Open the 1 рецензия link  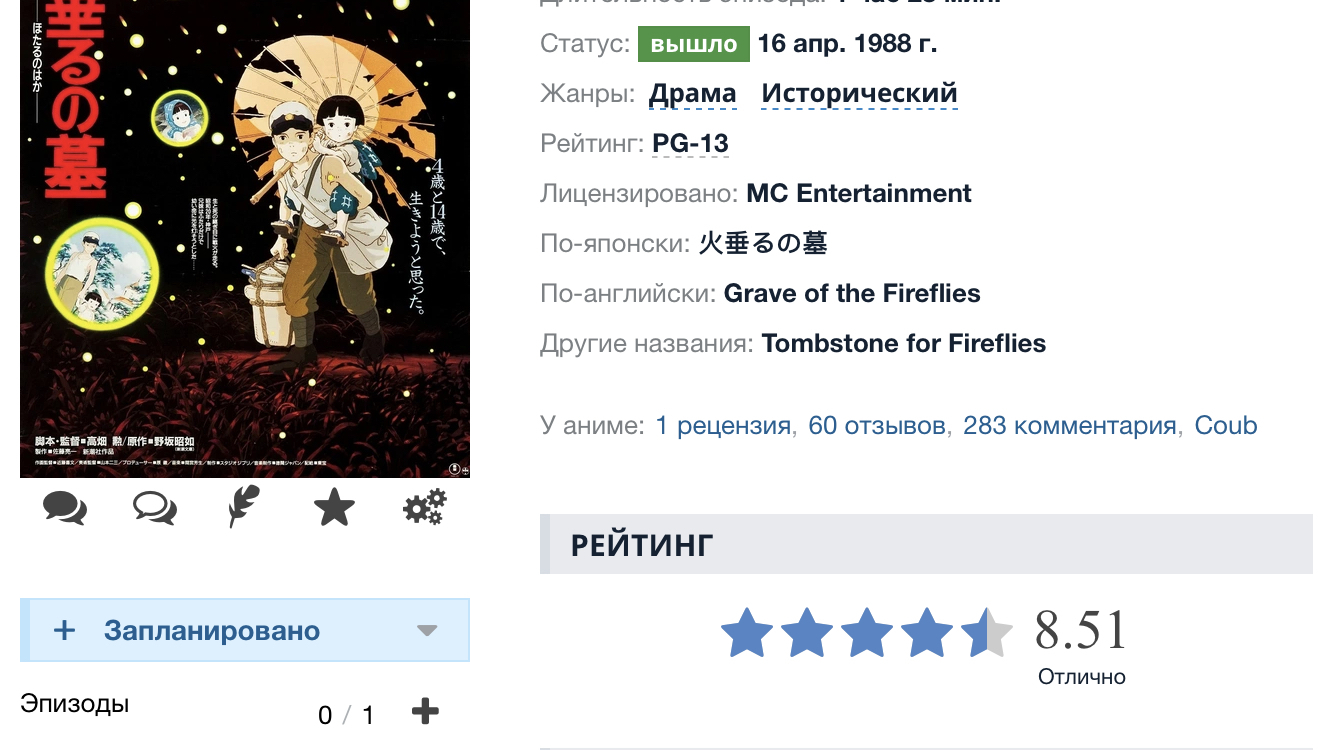coord(723,425)
